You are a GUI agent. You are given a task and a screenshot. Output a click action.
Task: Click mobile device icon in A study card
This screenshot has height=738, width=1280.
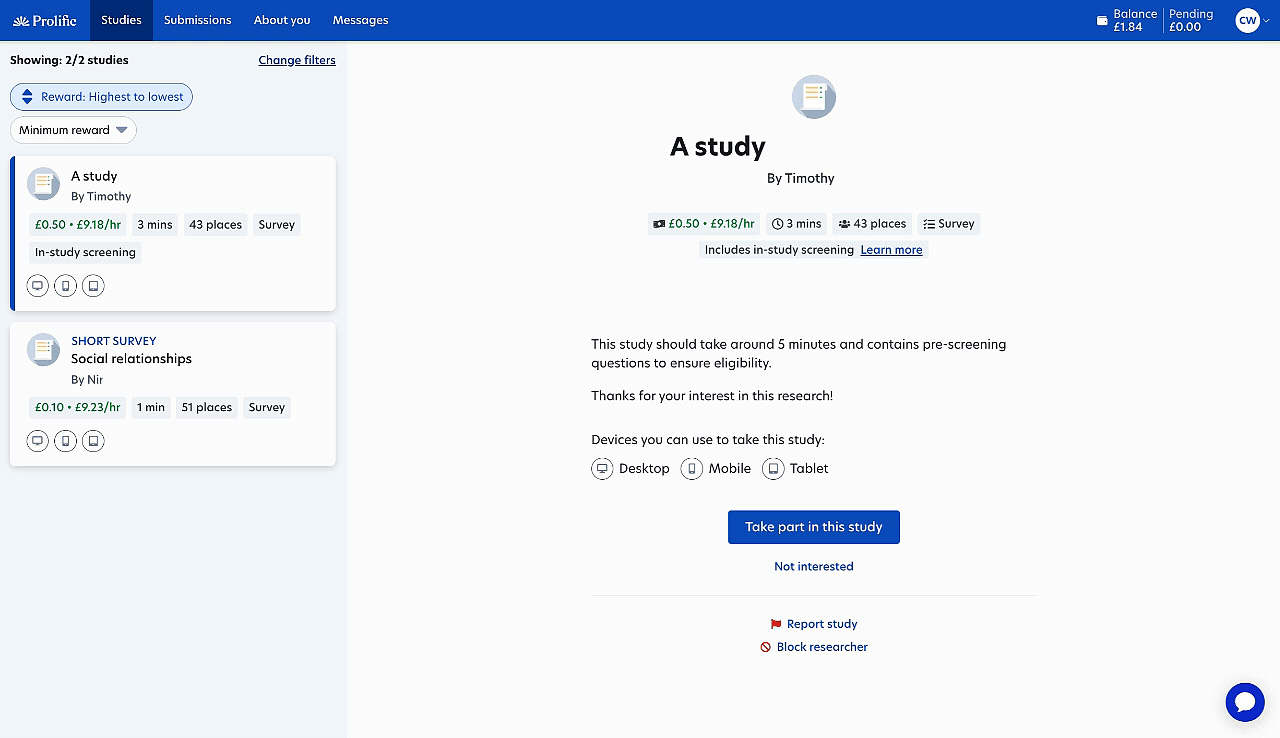click(x=66, y=286)
